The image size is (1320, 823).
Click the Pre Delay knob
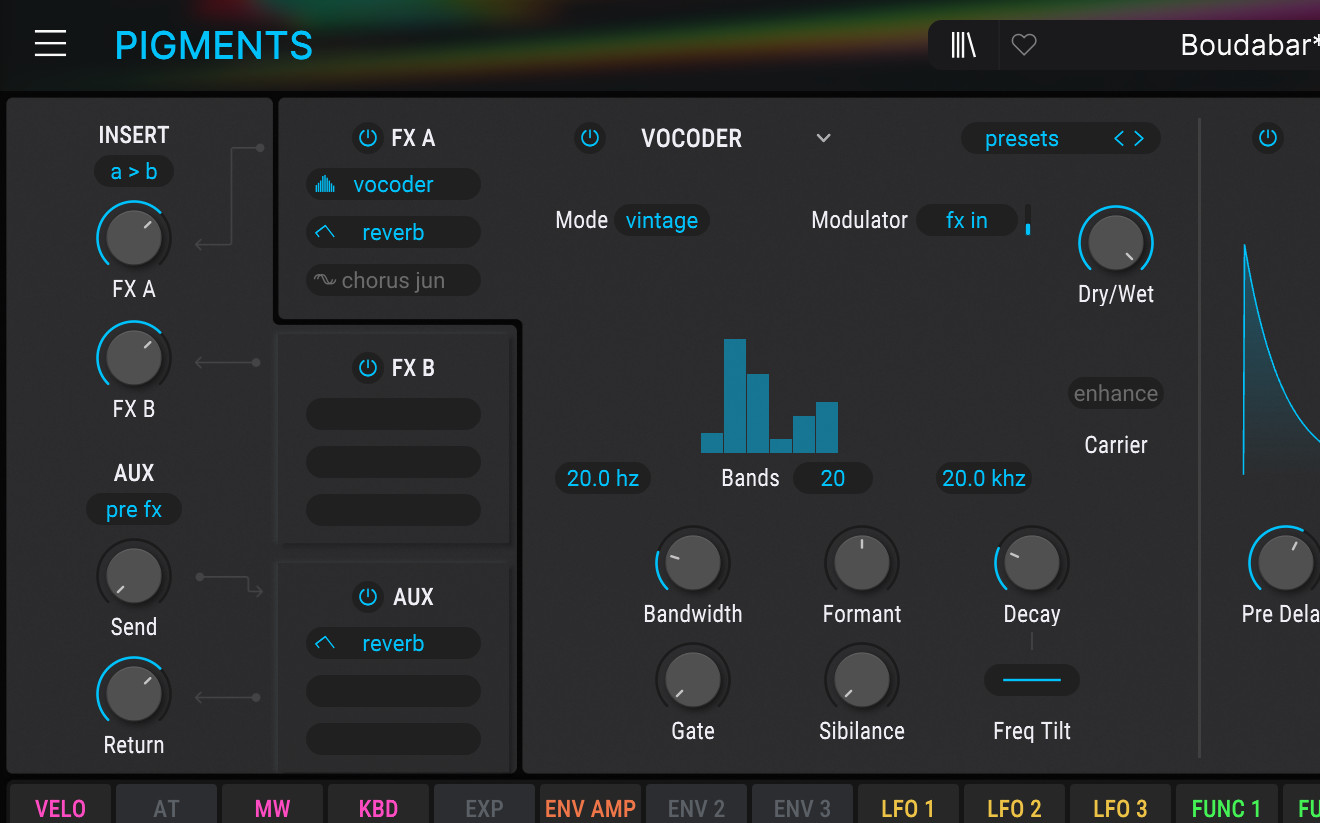1286,563
